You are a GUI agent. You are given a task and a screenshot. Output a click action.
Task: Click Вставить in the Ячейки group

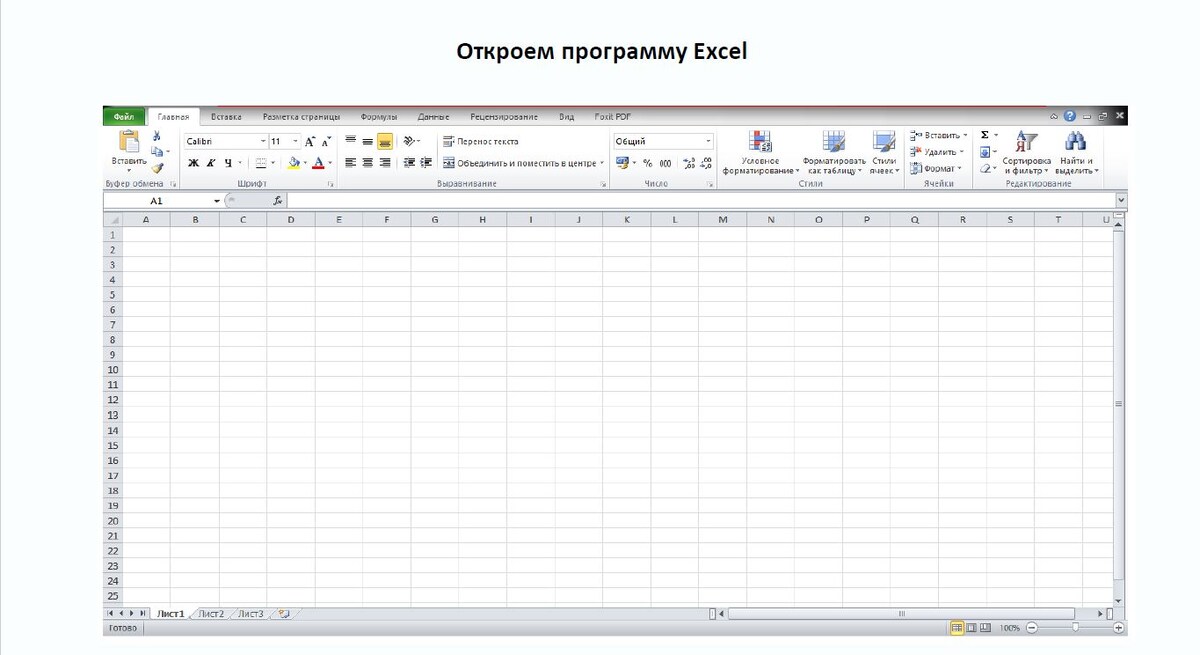coord(939,135)
